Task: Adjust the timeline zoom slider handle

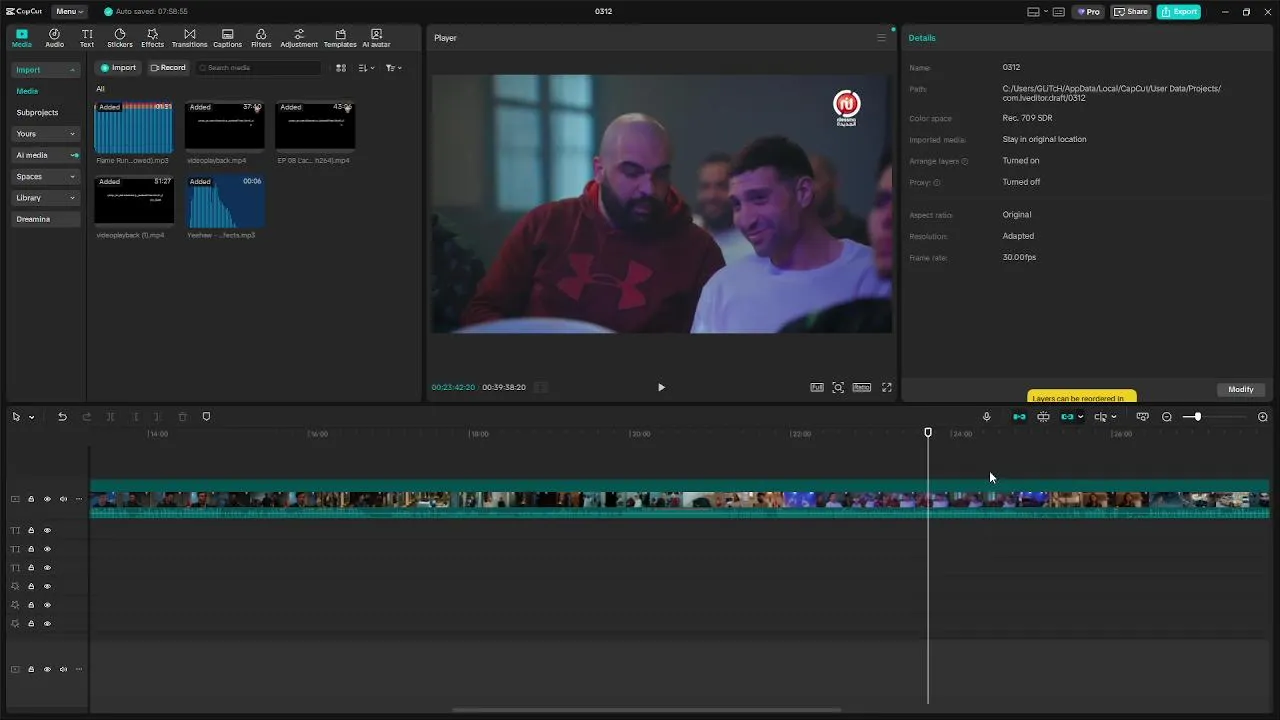Action: 1197,417
